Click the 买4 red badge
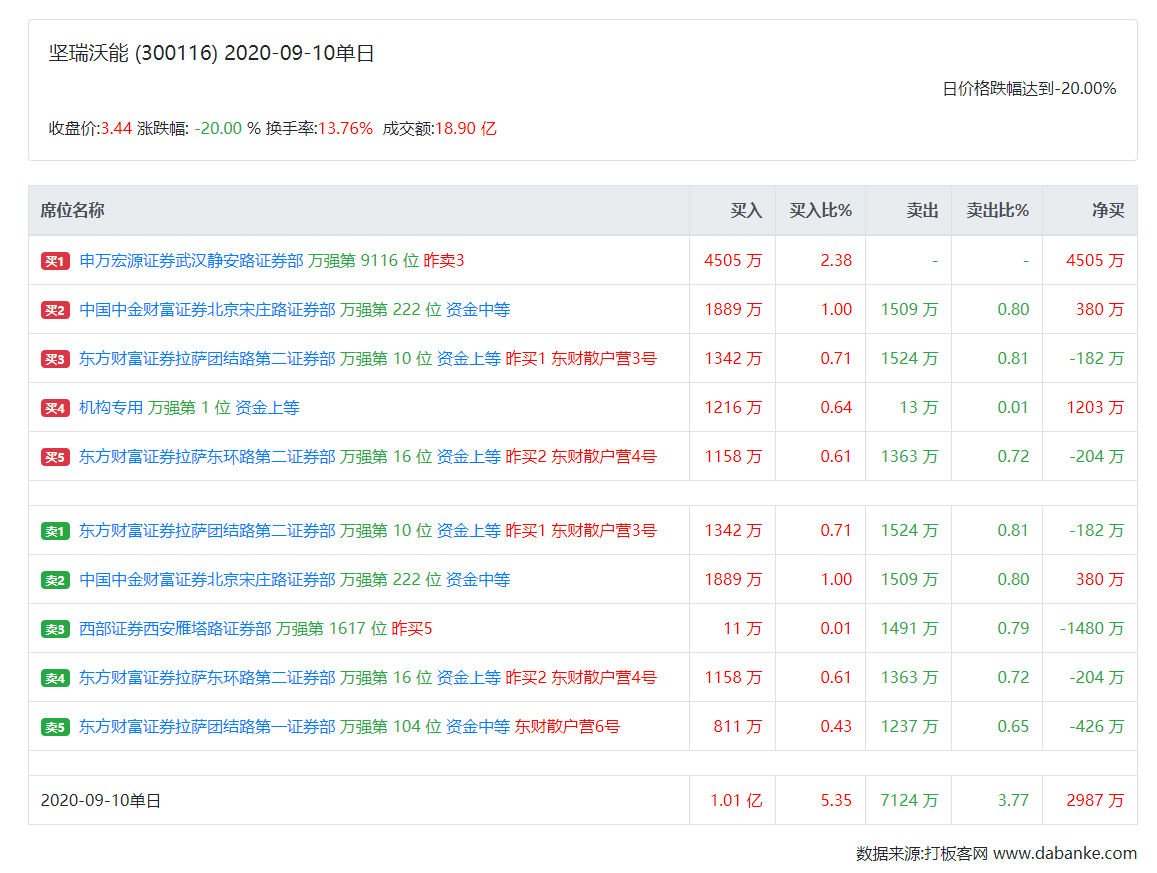 coord(55,408)
